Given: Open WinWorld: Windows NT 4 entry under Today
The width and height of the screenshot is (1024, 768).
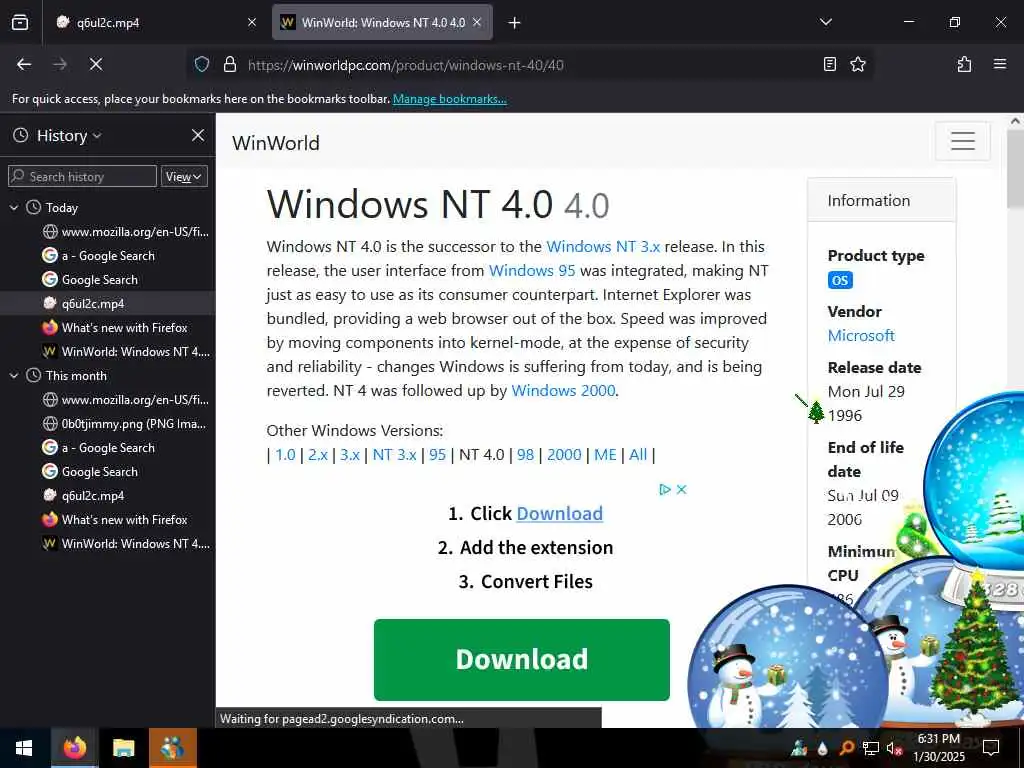Looking at the screenshot, I should 126,352.
